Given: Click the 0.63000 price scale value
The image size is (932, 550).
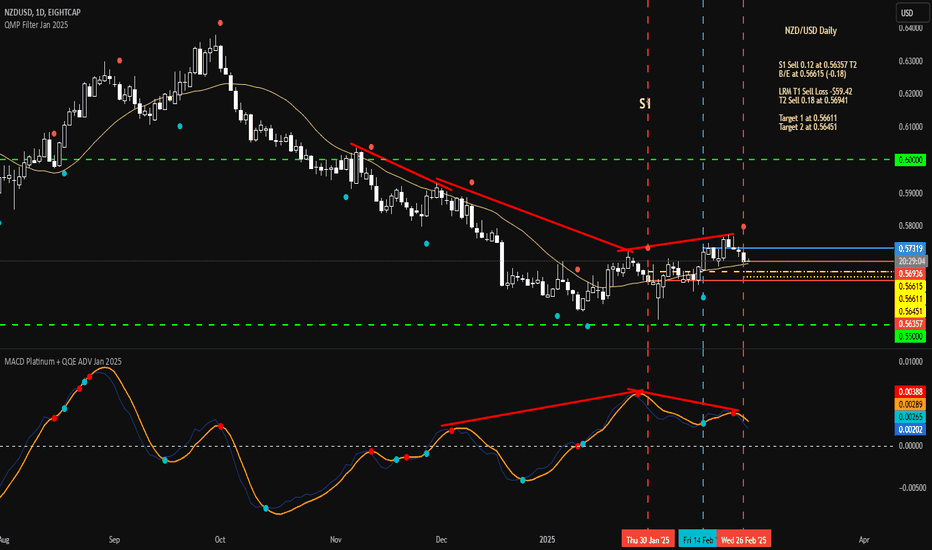Looking at the screenshot, I should (911, 61).
